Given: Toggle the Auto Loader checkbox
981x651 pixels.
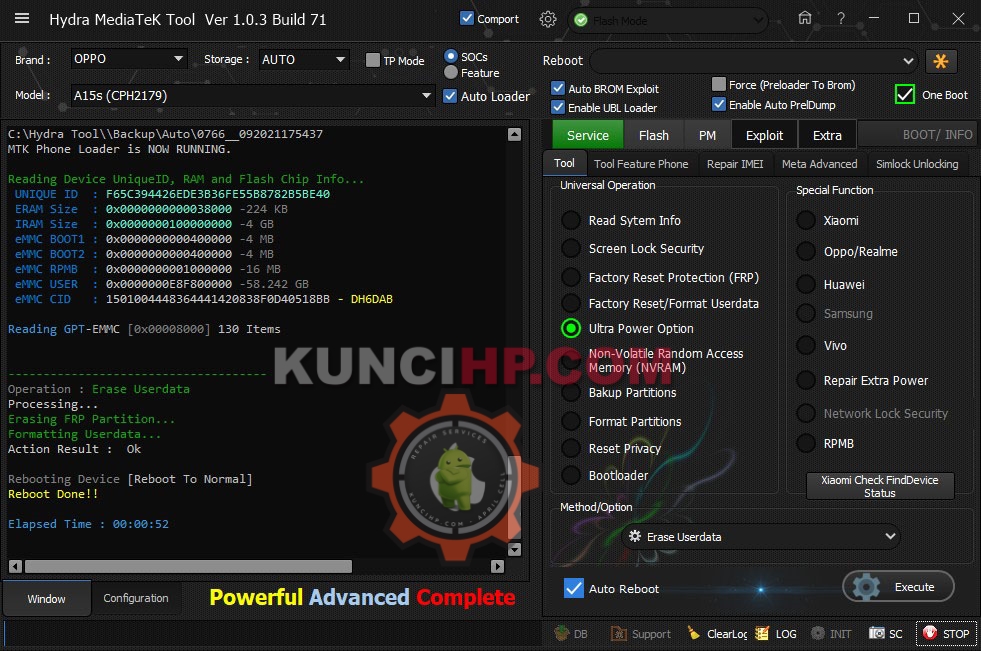Looking at the screenshot, I should (450, 96).
